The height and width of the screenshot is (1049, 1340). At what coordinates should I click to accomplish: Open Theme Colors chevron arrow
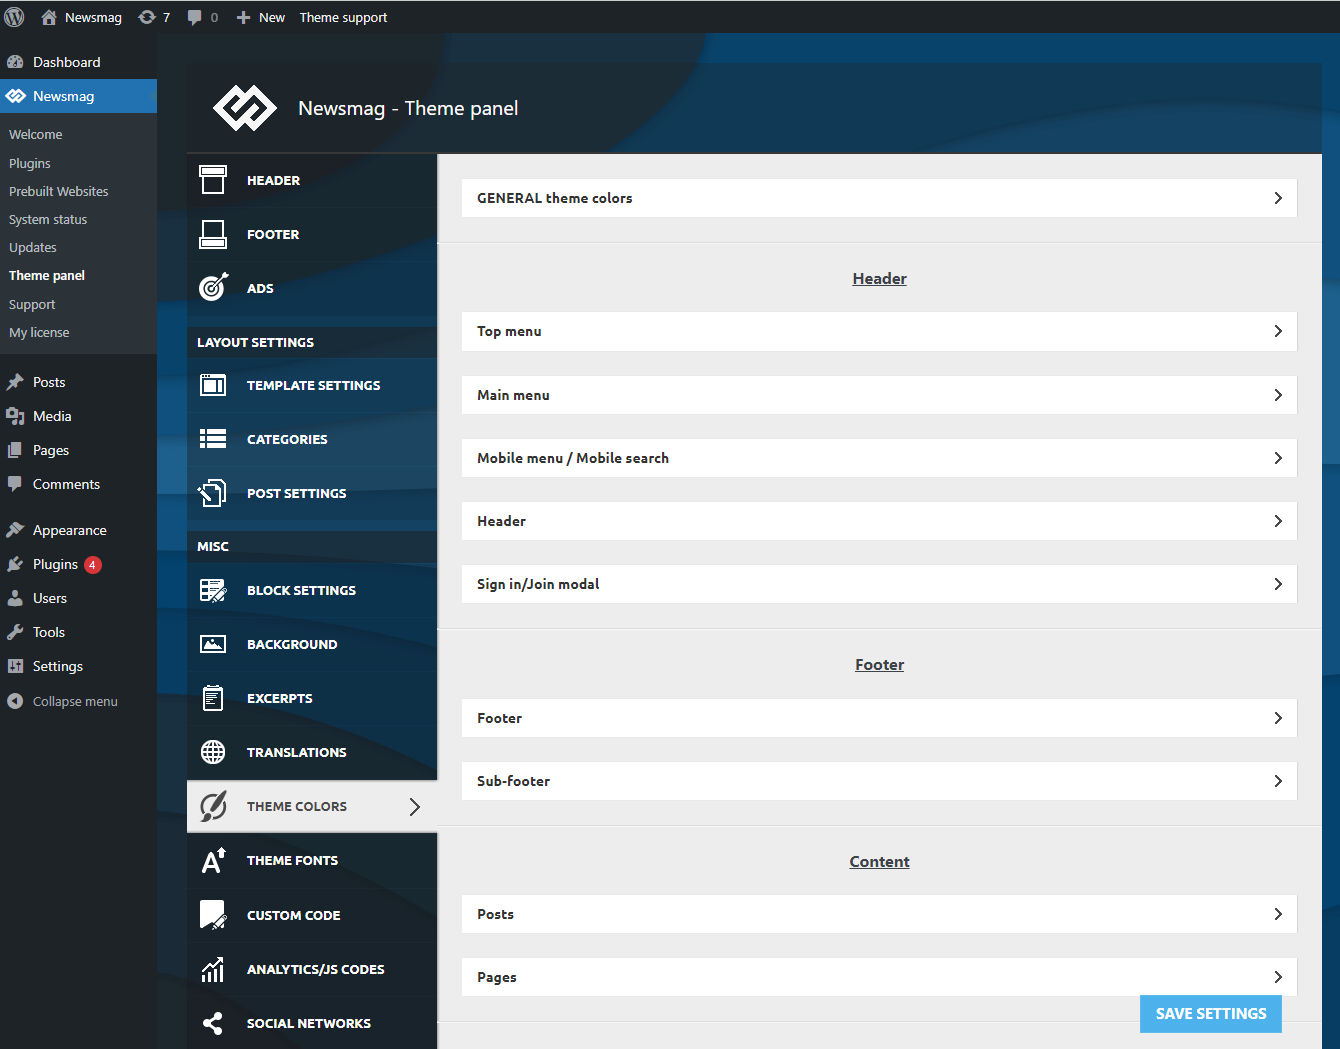point(415,806)
